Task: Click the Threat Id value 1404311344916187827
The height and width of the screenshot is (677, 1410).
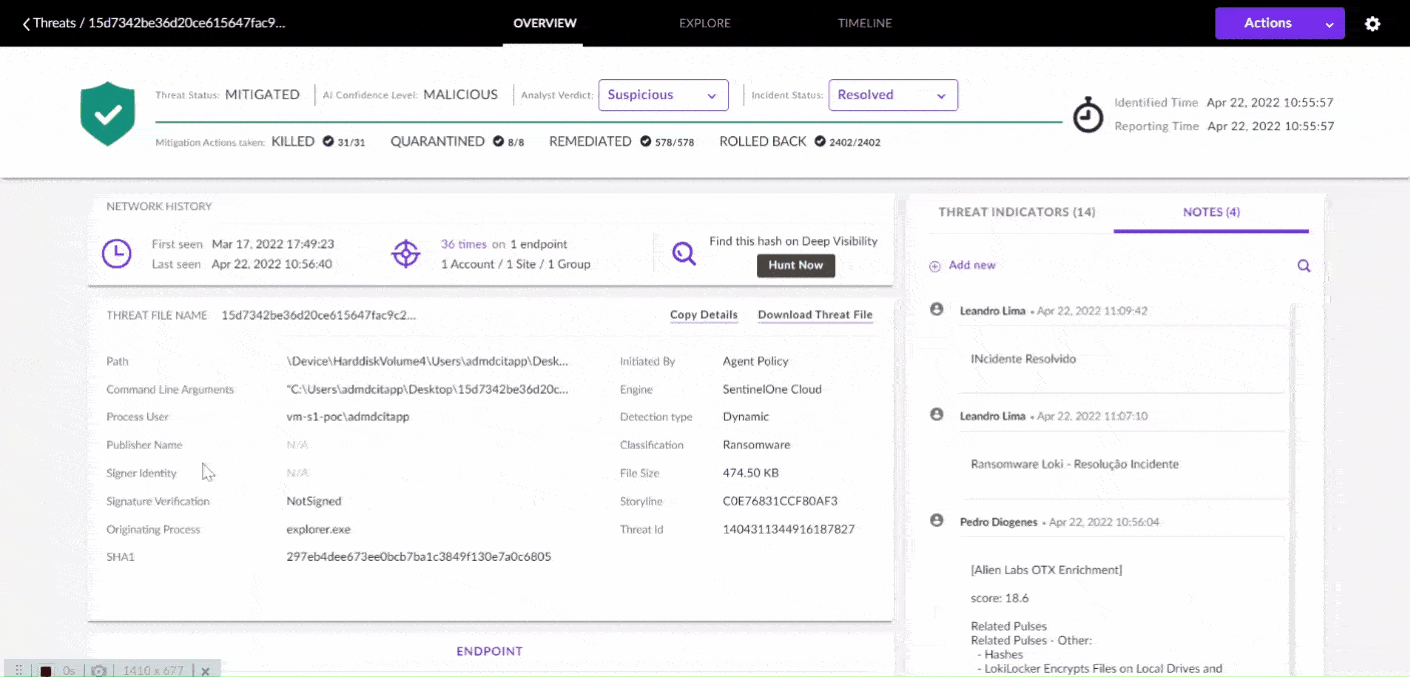Action: [789, 530]
